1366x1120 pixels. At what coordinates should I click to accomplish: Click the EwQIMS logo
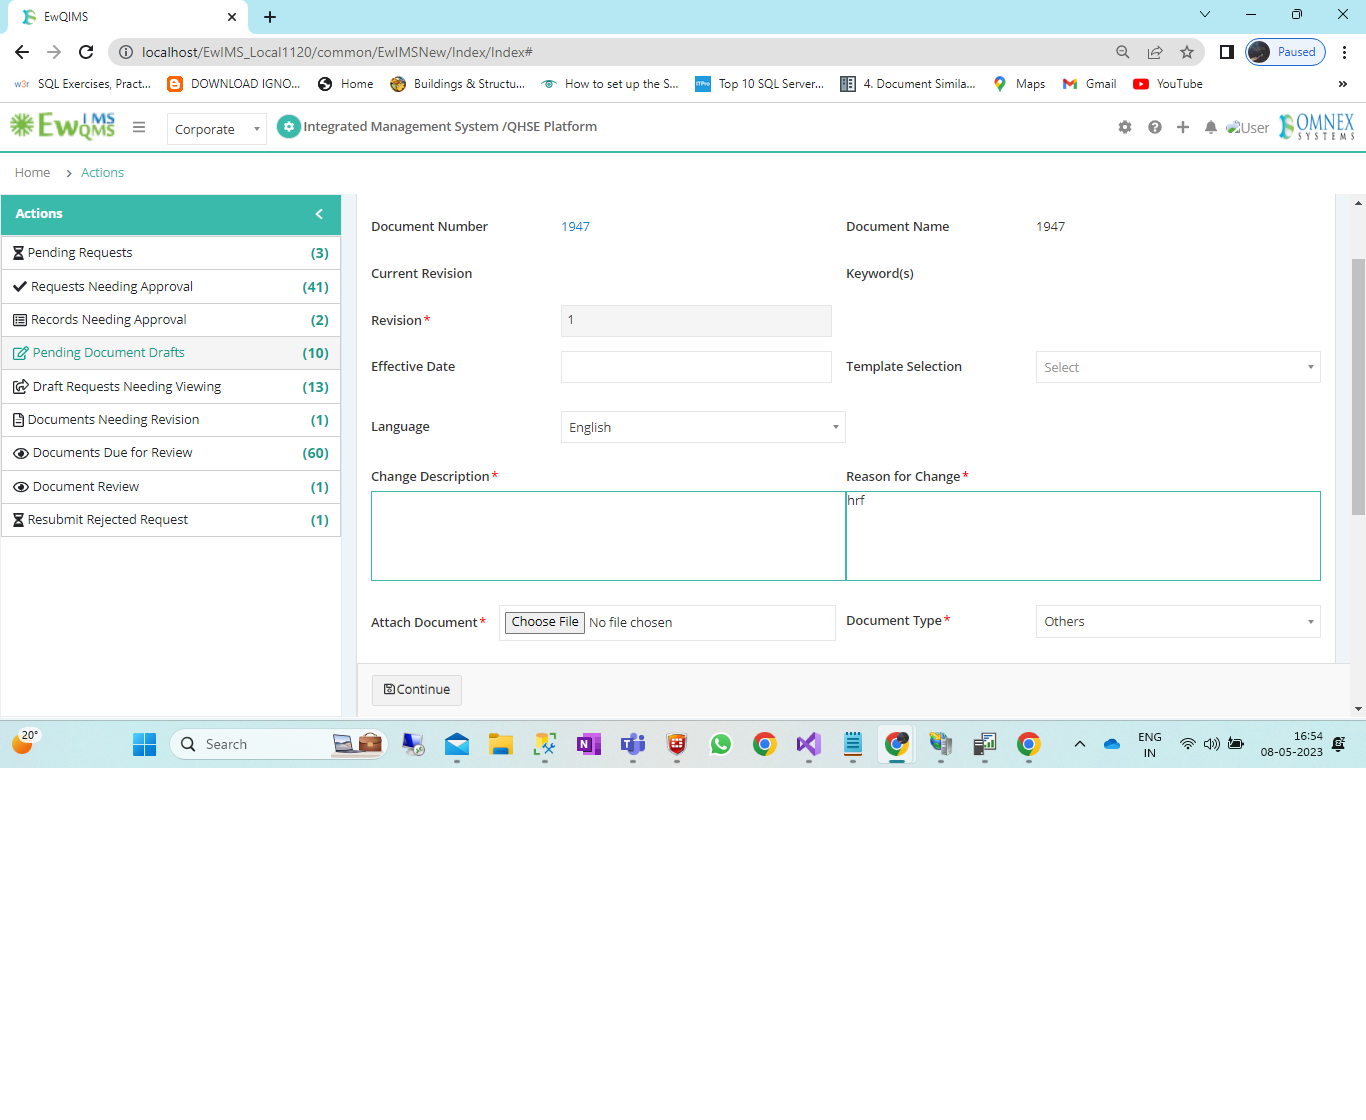(x=63, y=126)
